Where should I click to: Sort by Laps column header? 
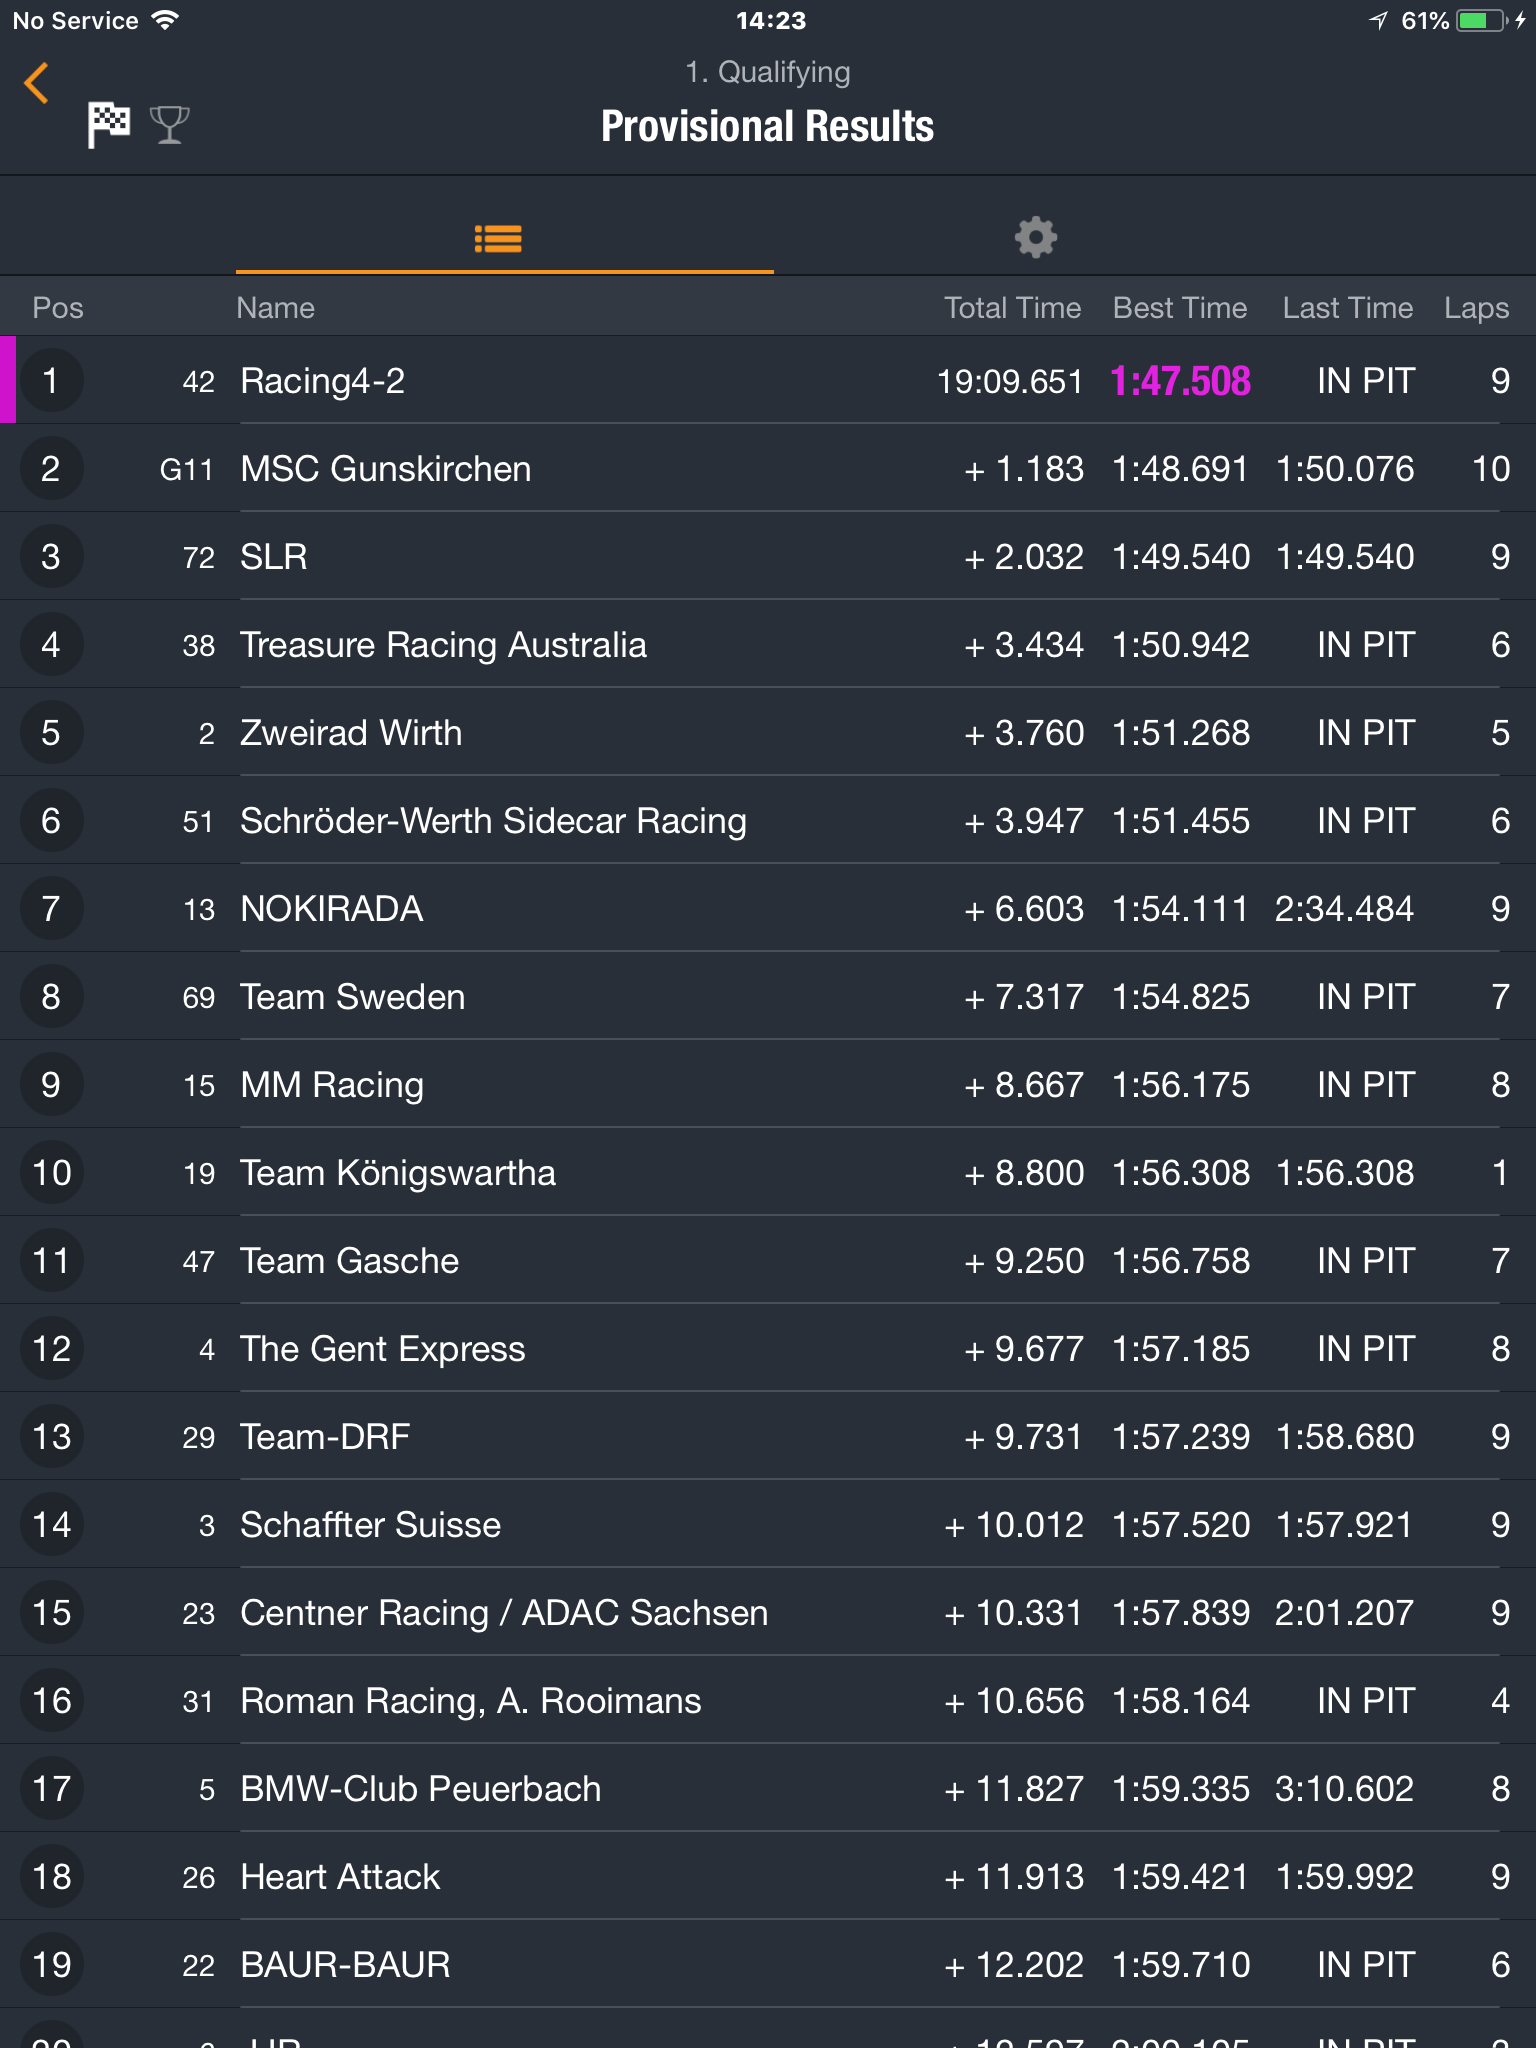point(1476,308)
